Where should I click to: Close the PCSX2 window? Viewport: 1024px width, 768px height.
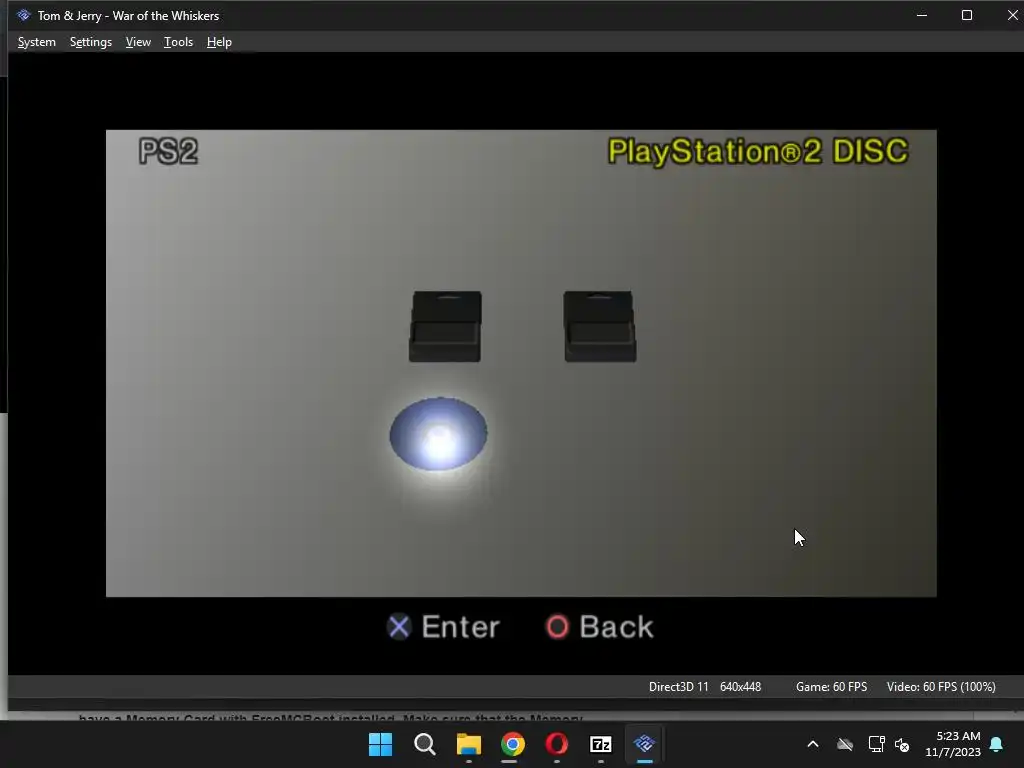coord(1012,15)
